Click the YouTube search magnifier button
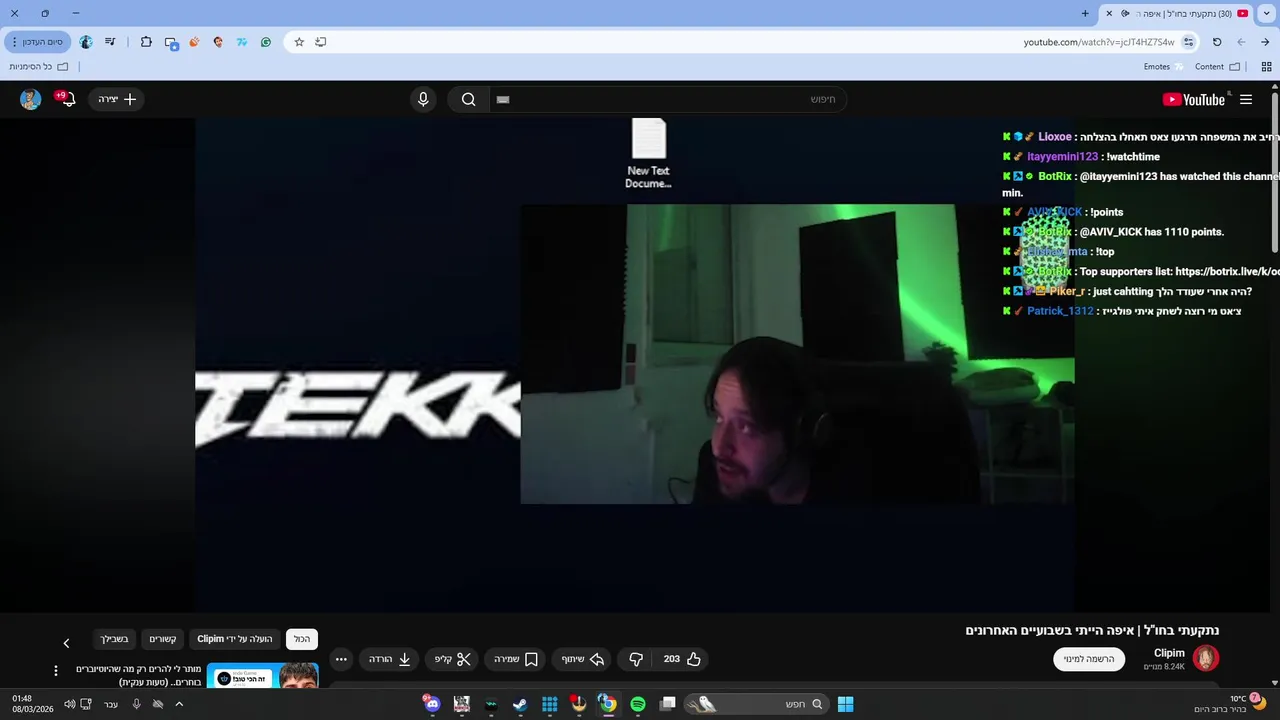This screenshot has width=1280, height=720. [x=468, y=99]
